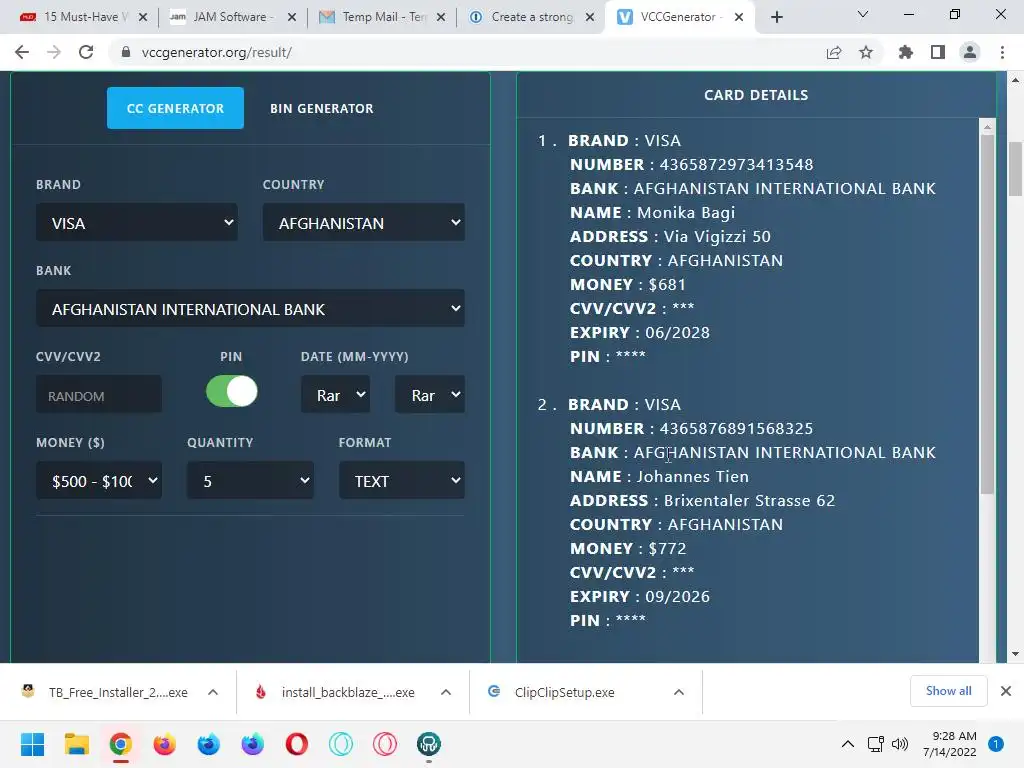Open the QUANTITY dropdown showing 5
Screen dimensions: 1024x768
[x=250, y=481]
